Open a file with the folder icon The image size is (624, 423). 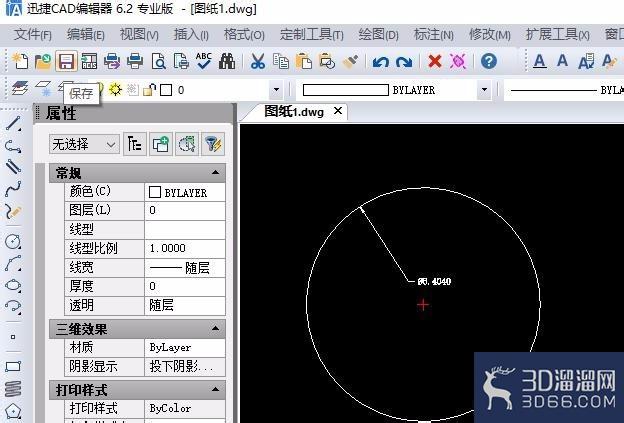43,61
